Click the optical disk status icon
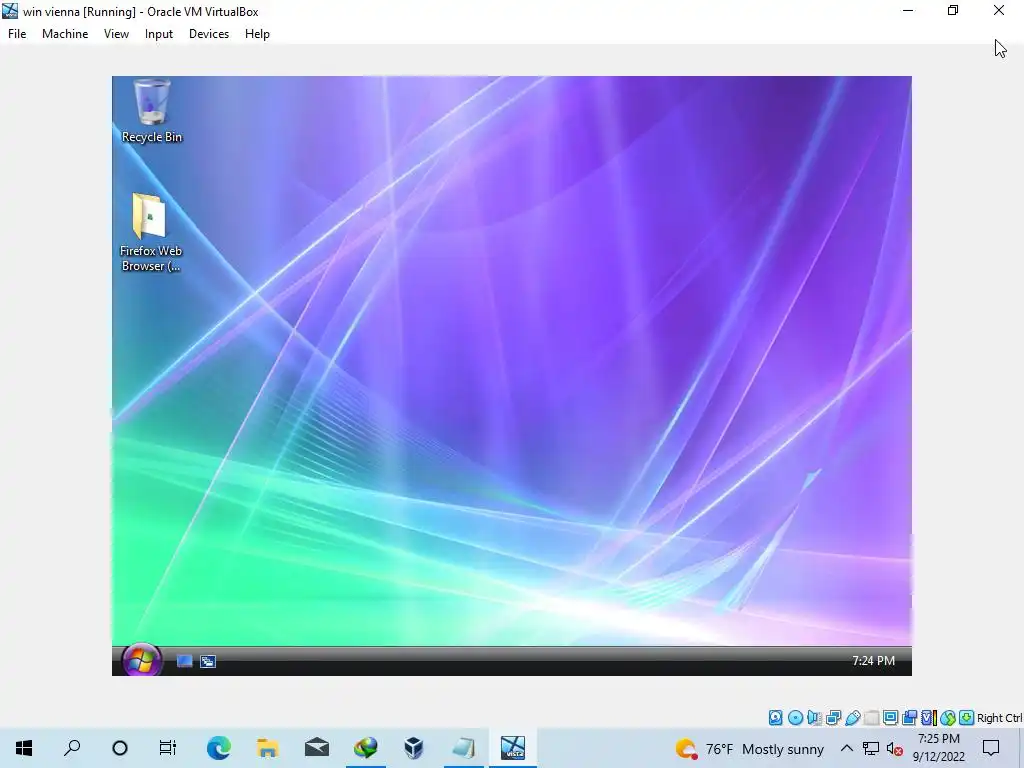The image size is (1024, 768). (x=795, y=718)
